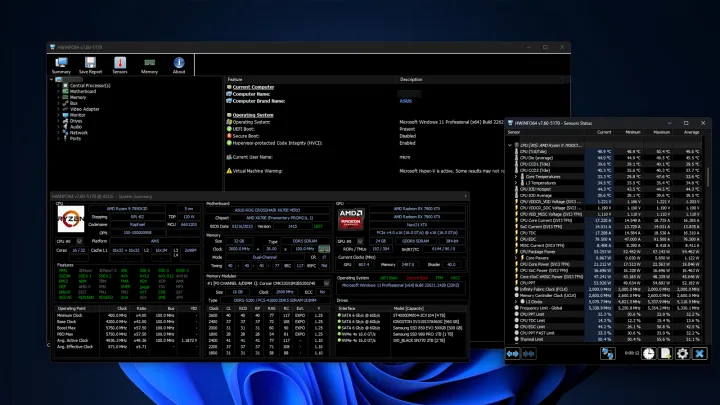The width and height of the screenshot is (720, 405).
Task: Select the Current User Name row
Action: click(x=254, y=157)
